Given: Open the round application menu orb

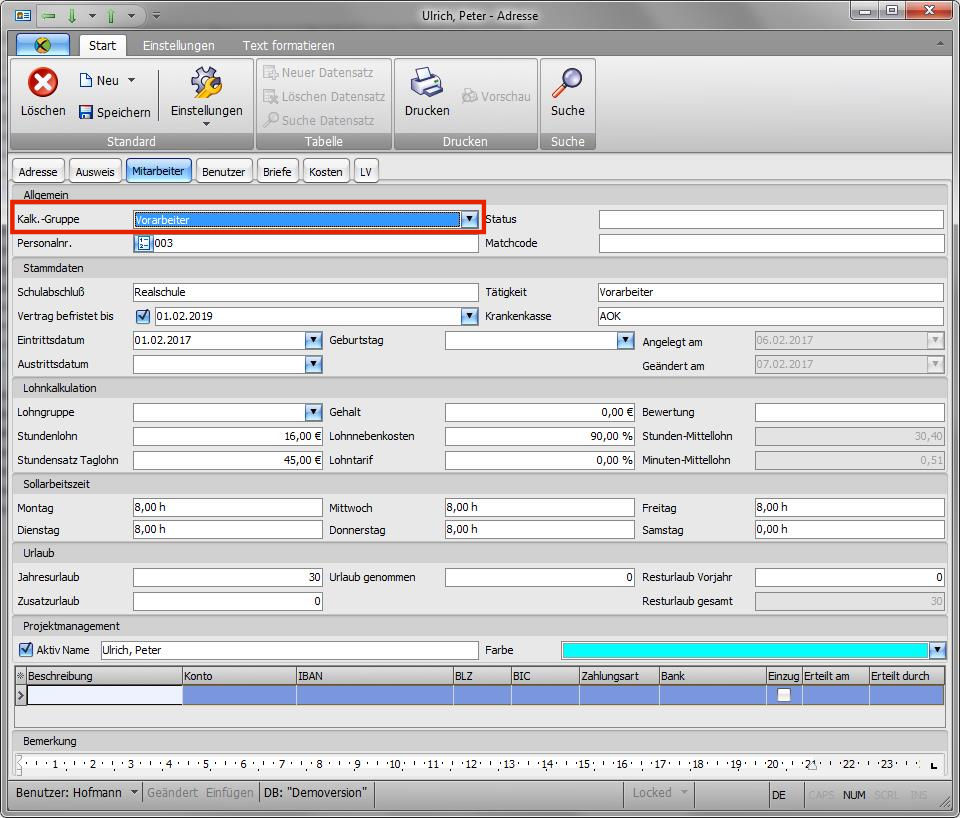Looking at the screenshot, I should [42, 45].
